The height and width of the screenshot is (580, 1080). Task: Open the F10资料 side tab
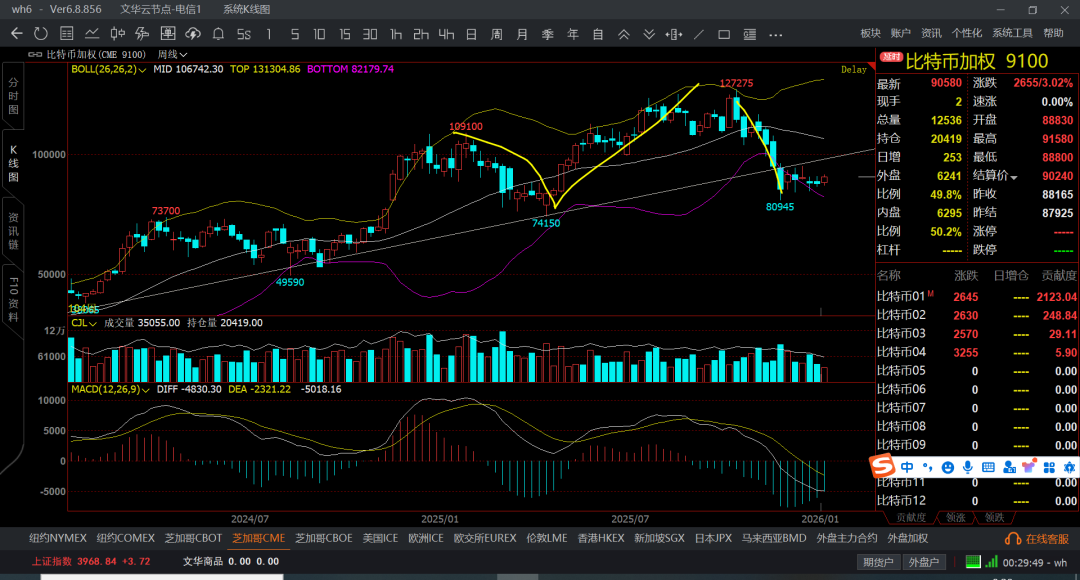click(x=13, y=296)
